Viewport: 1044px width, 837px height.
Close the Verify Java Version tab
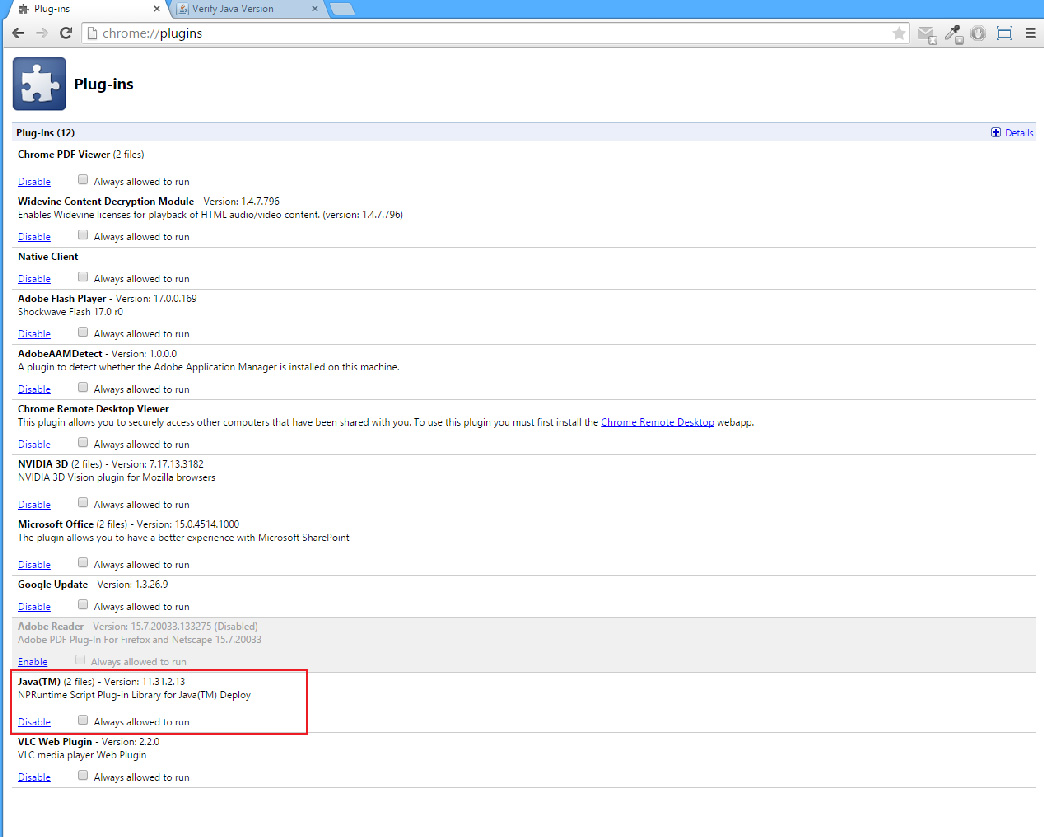click(315, 9)
